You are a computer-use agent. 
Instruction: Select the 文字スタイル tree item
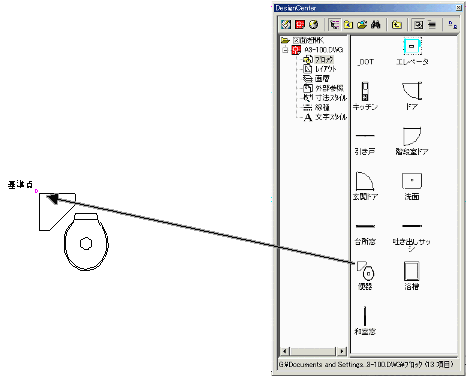tap(331, 117)
